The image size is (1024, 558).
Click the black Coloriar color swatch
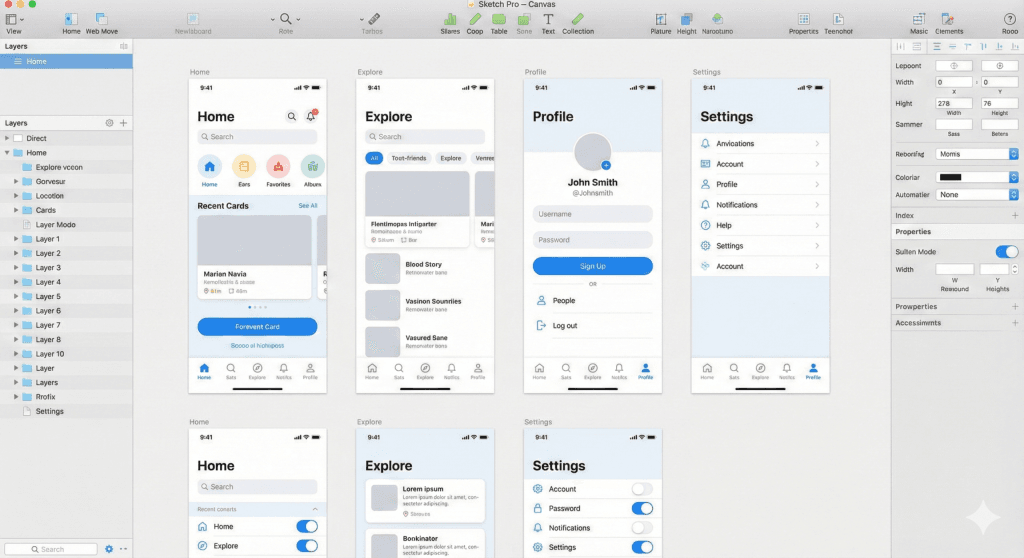pyautogui.click(x=950, y=177)
